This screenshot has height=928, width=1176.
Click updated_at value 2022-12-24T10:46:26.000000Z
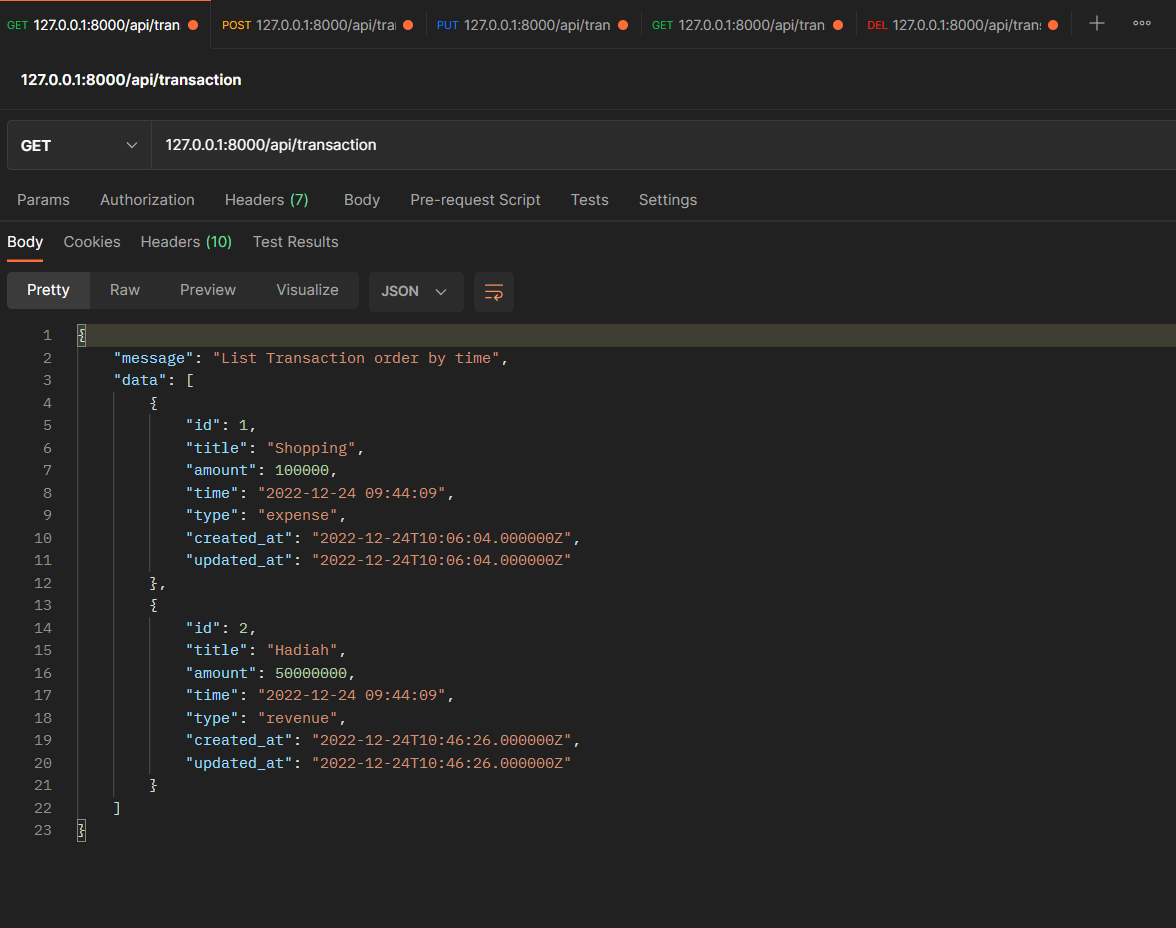tap(442, 763)
